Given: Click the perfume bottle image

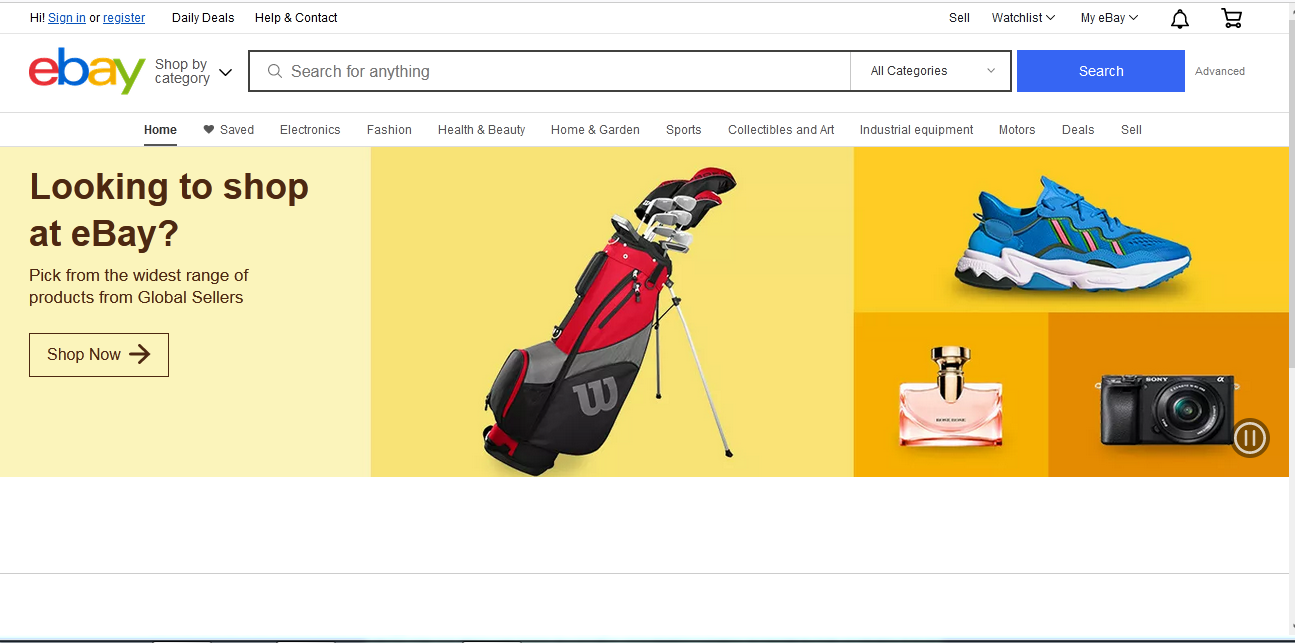Looking at the screenshot, I should [949, 396].
